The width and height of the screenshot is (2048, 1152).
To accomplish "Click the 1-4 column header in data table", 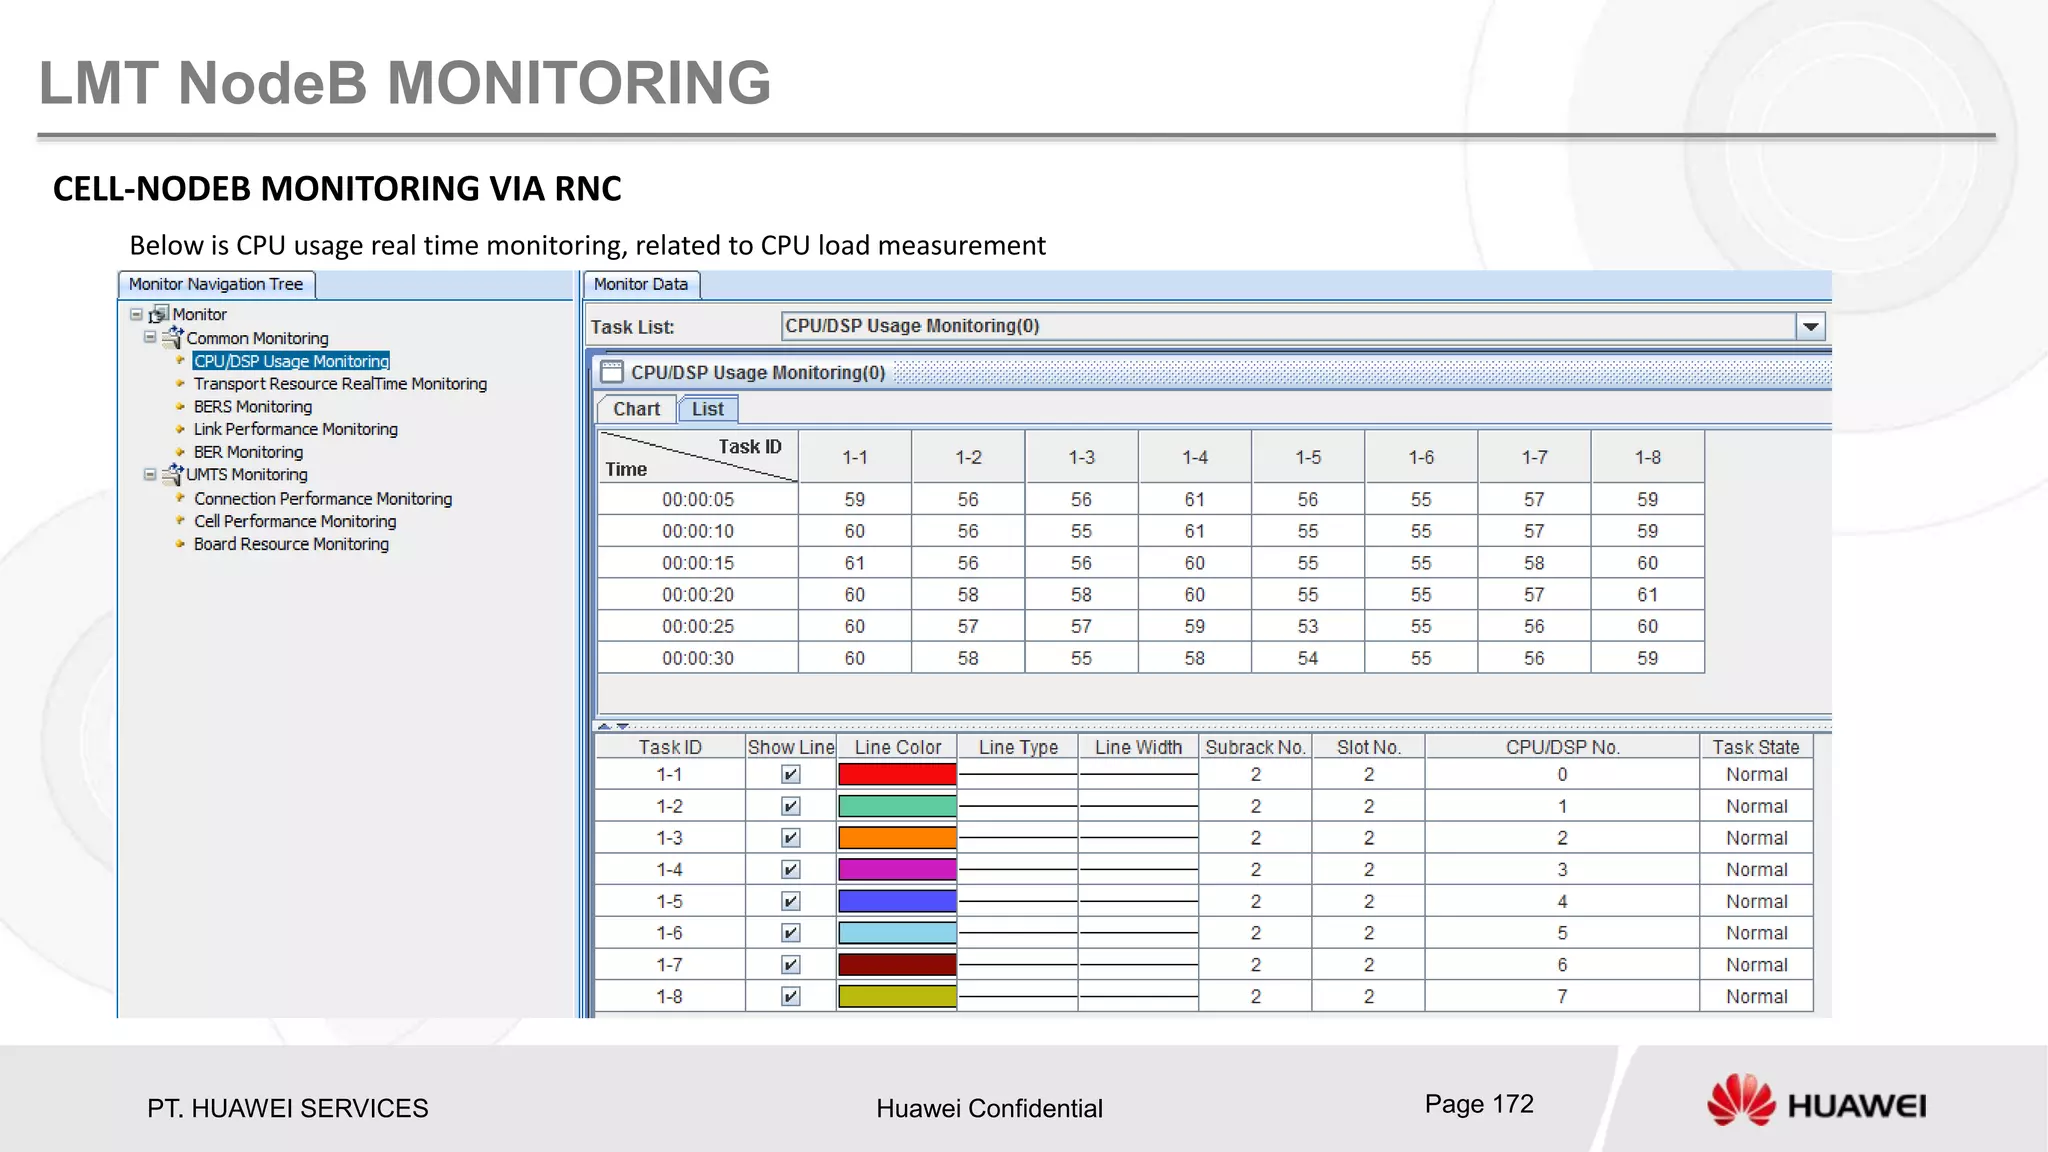I will pyautogui.click(x=1195, y=457).
